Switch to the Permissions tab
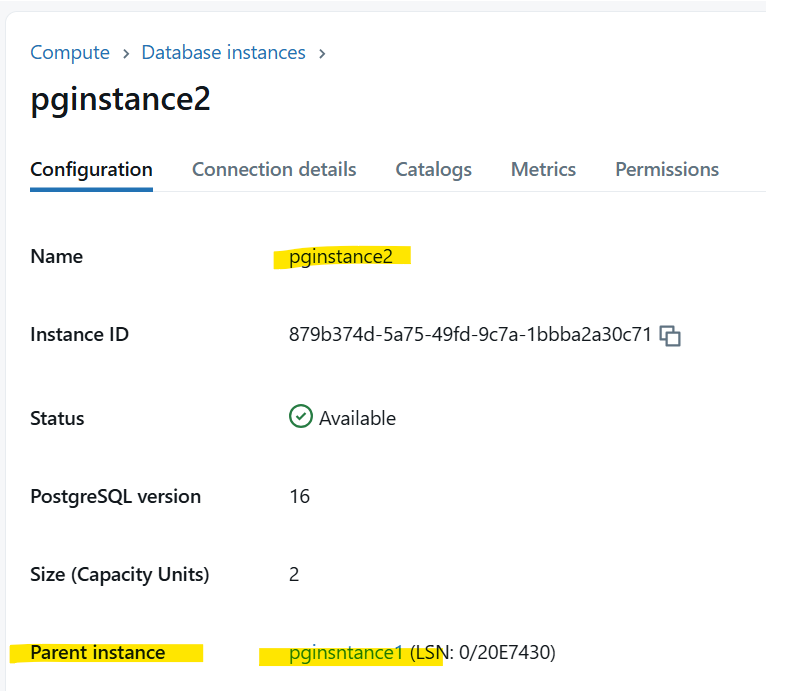This screenshot has width=786, height=691. [667, 169]
